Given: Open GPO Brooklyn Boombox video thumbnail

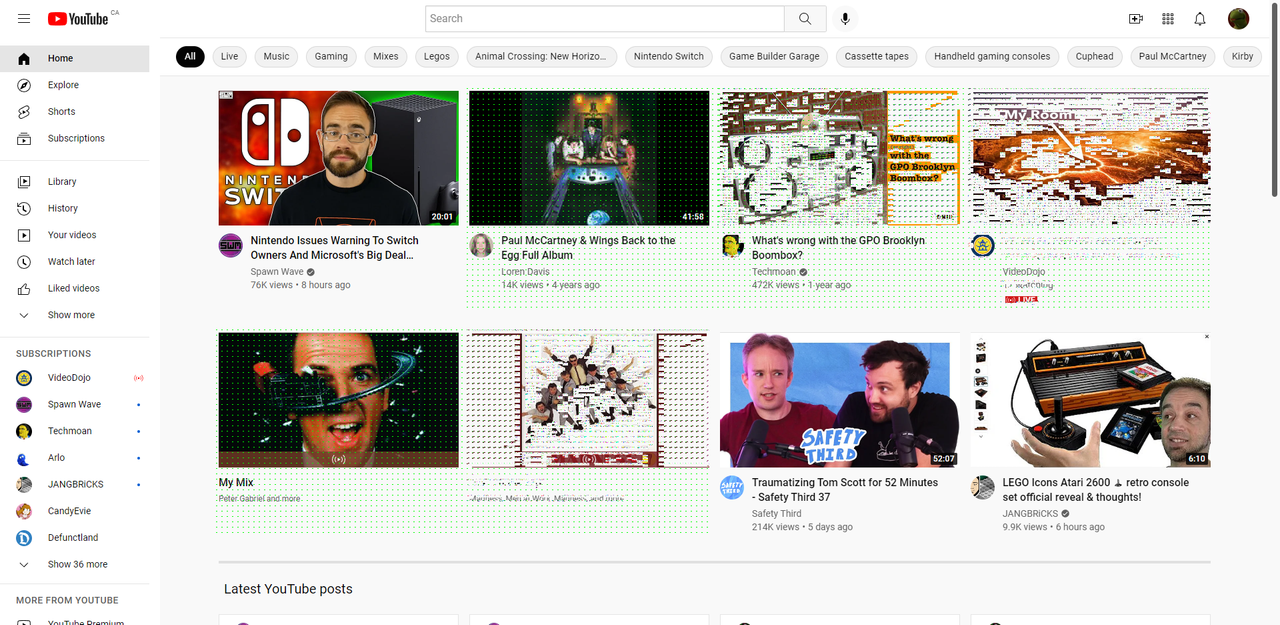Looking at the screenshot, I should 840,158.
